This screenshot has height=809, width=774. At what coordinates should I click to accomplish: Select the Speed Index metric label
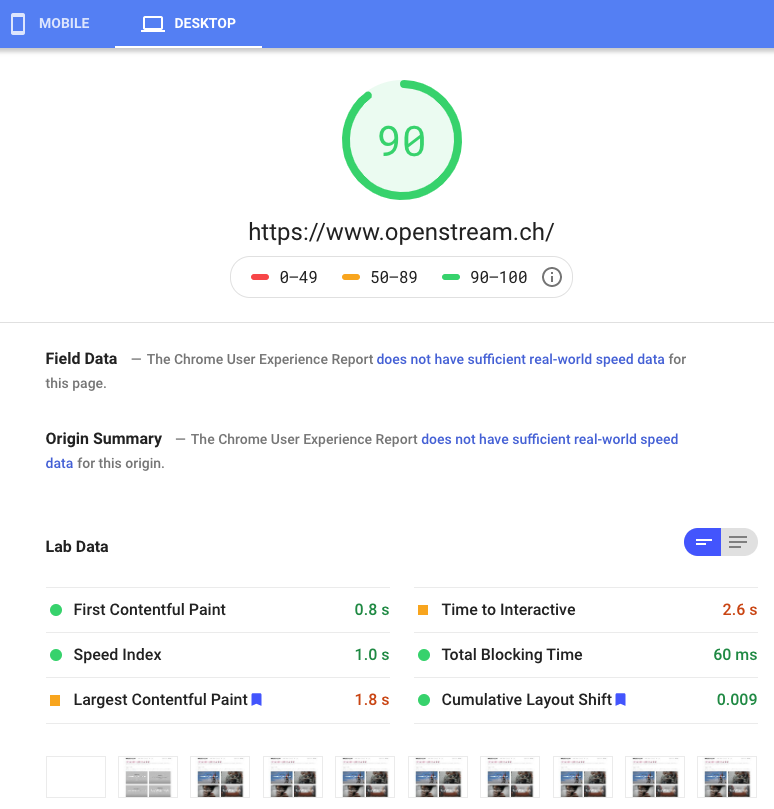117,654
